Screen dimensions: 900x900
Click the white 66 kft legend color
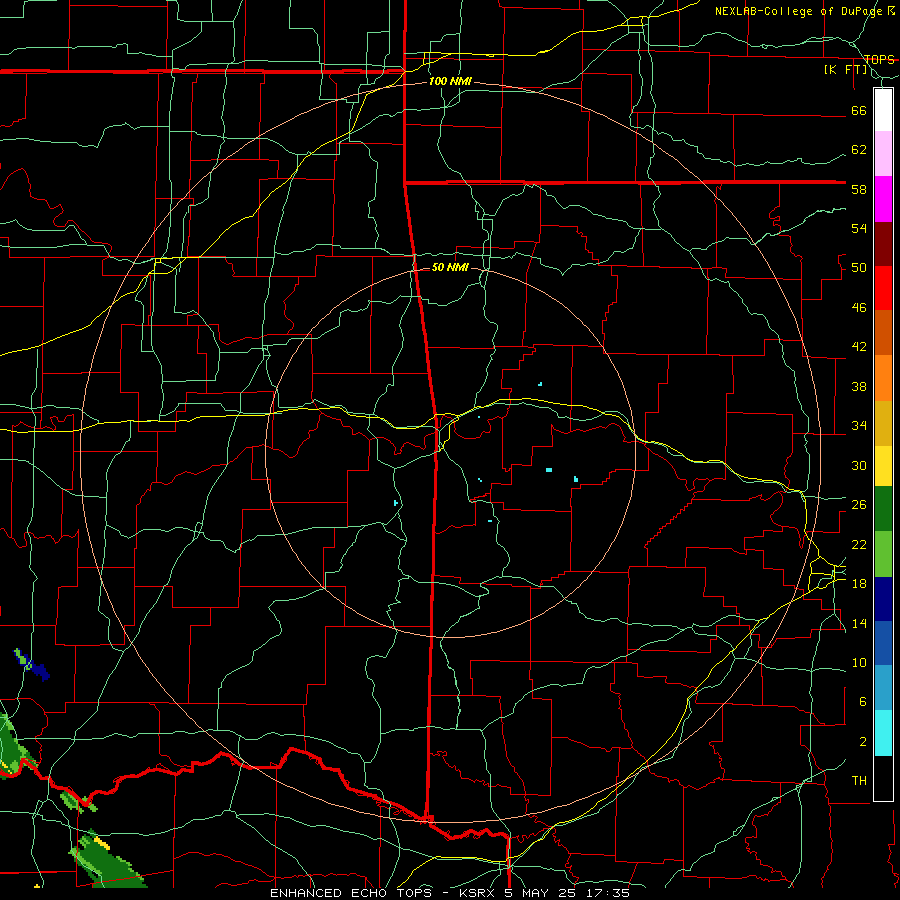click(883, 110)
